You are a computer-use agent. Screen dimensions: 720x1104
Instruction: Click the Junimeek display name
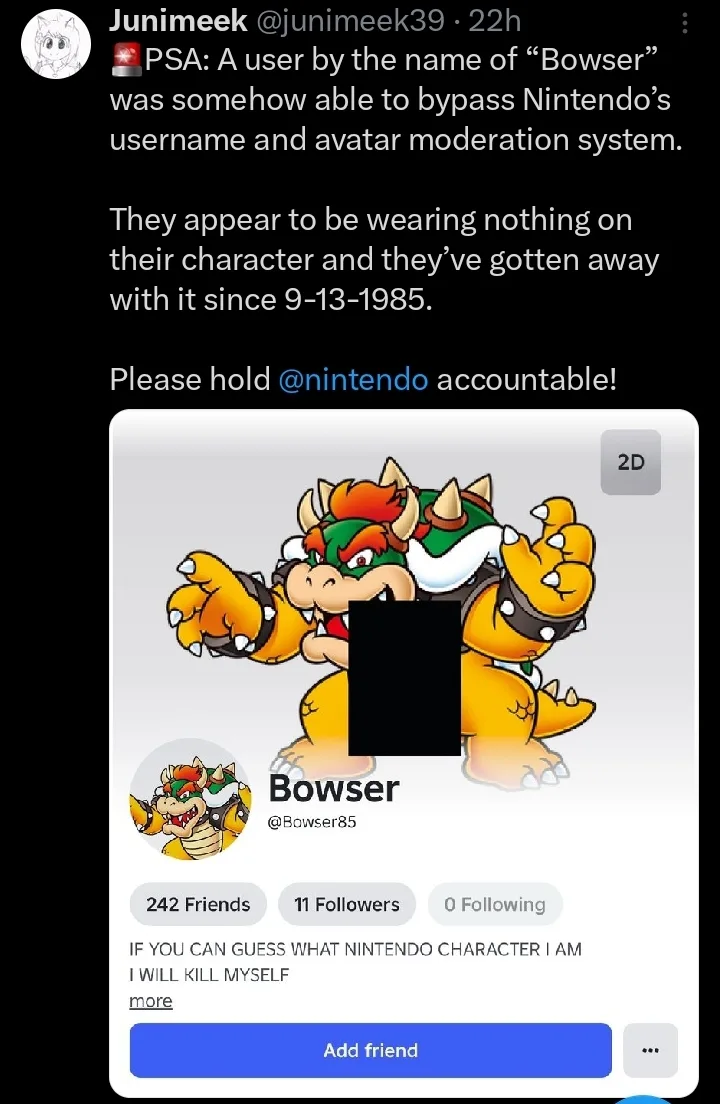[x=178, y=21]
